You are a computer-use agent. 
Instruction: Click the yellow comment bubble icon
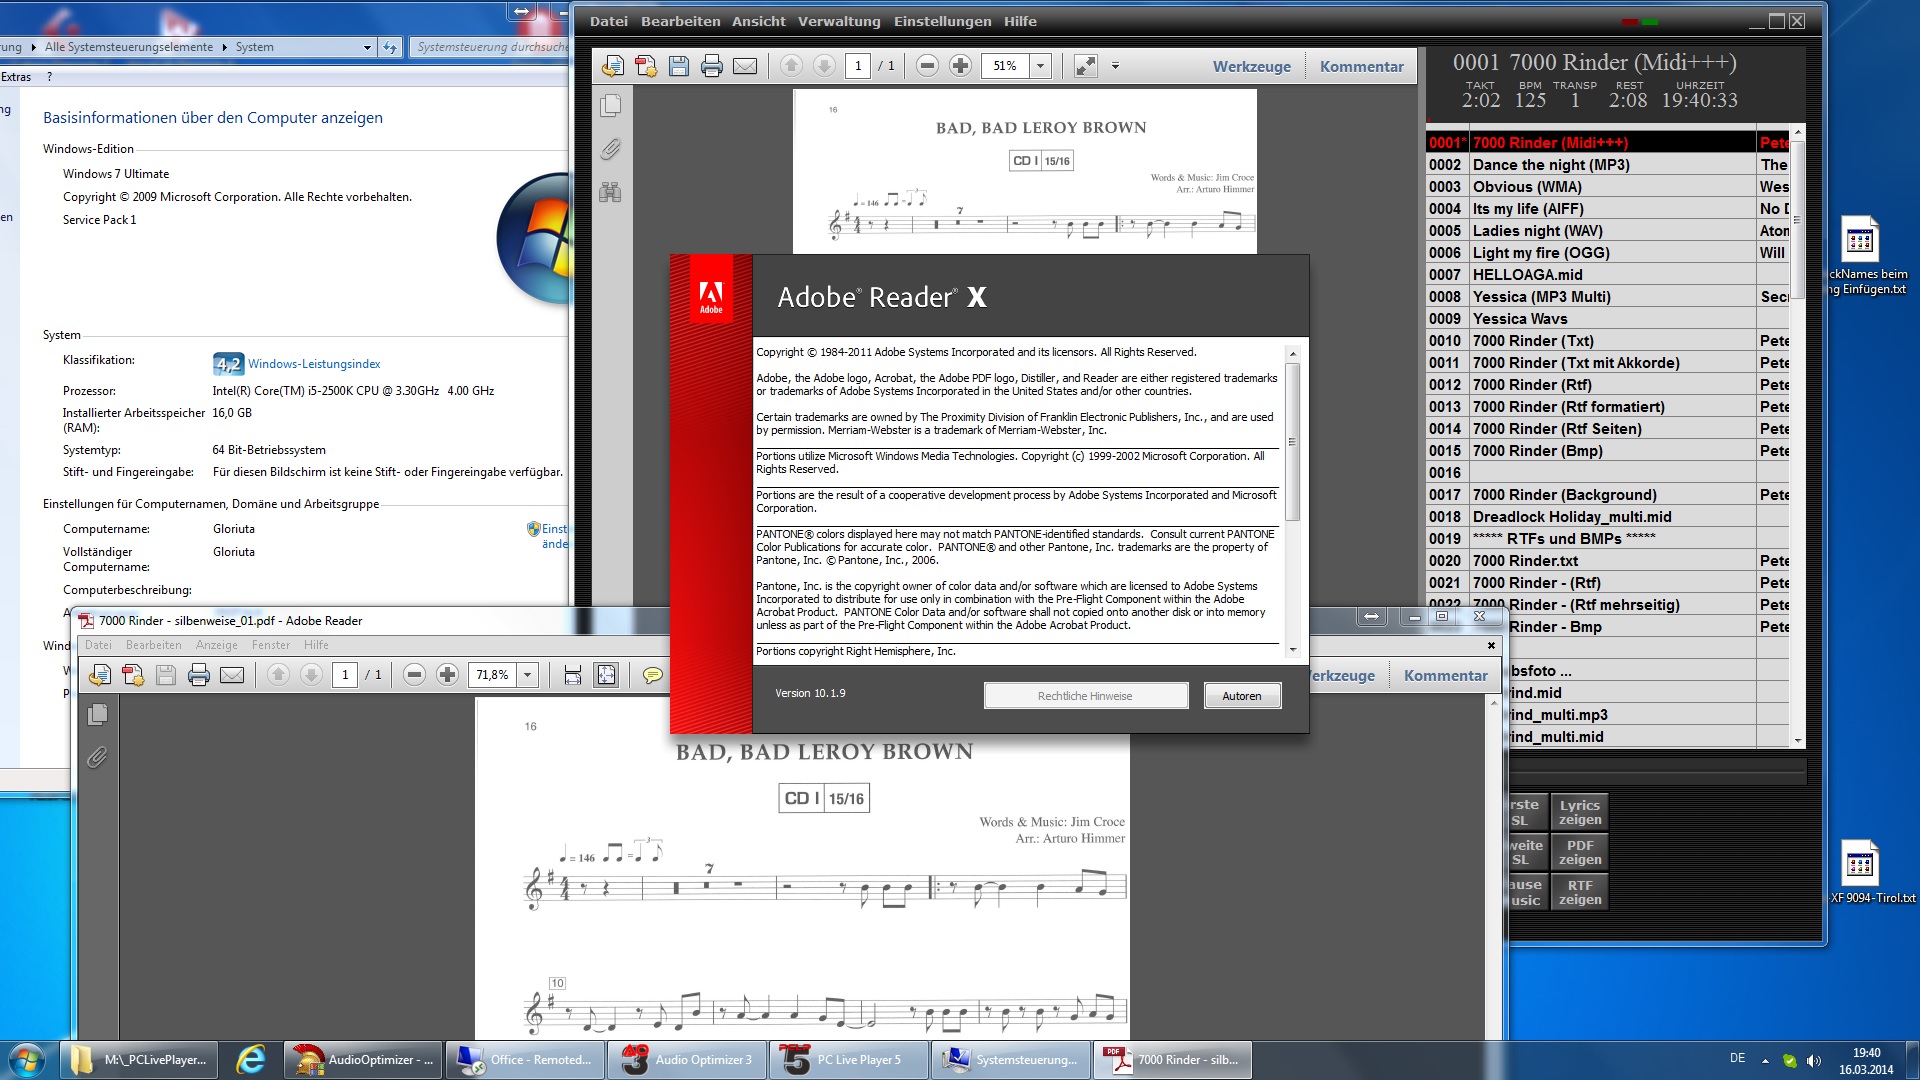point(652,675)
